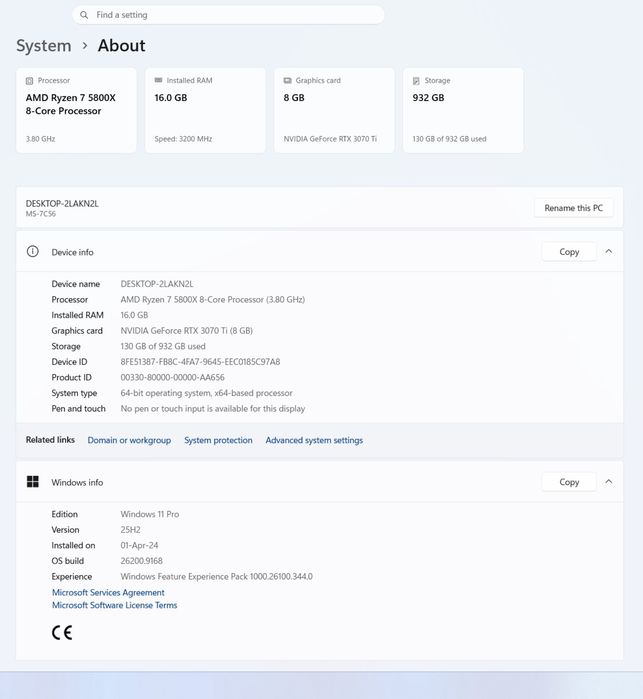Select Product ID value 00330-80000-00000-AA656
Screen dimensions: 643x699
(x=173, y=378)
